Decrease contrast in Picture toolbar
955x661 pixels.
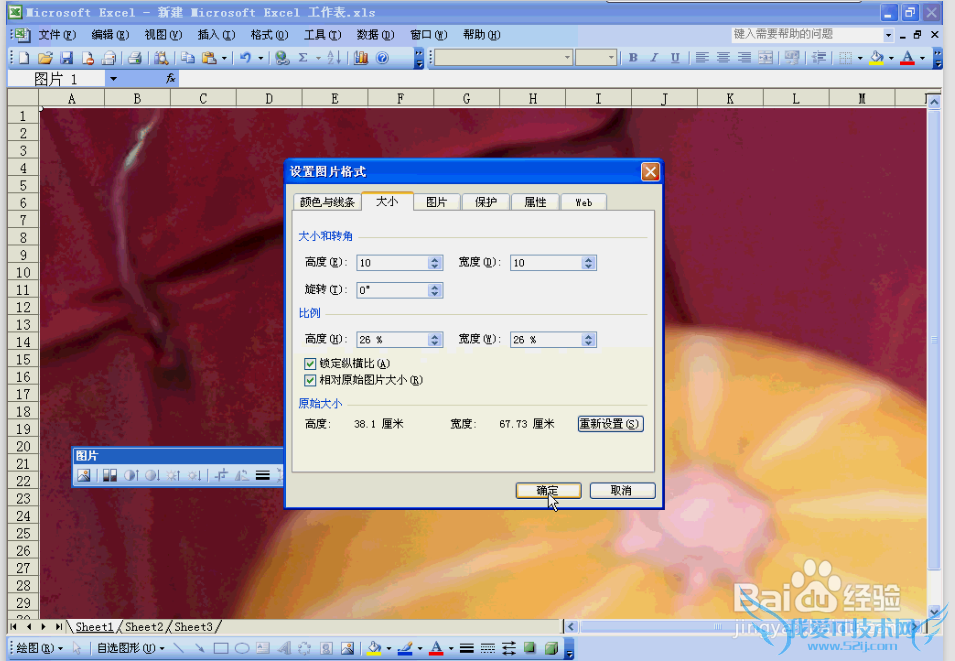[152, 475]
